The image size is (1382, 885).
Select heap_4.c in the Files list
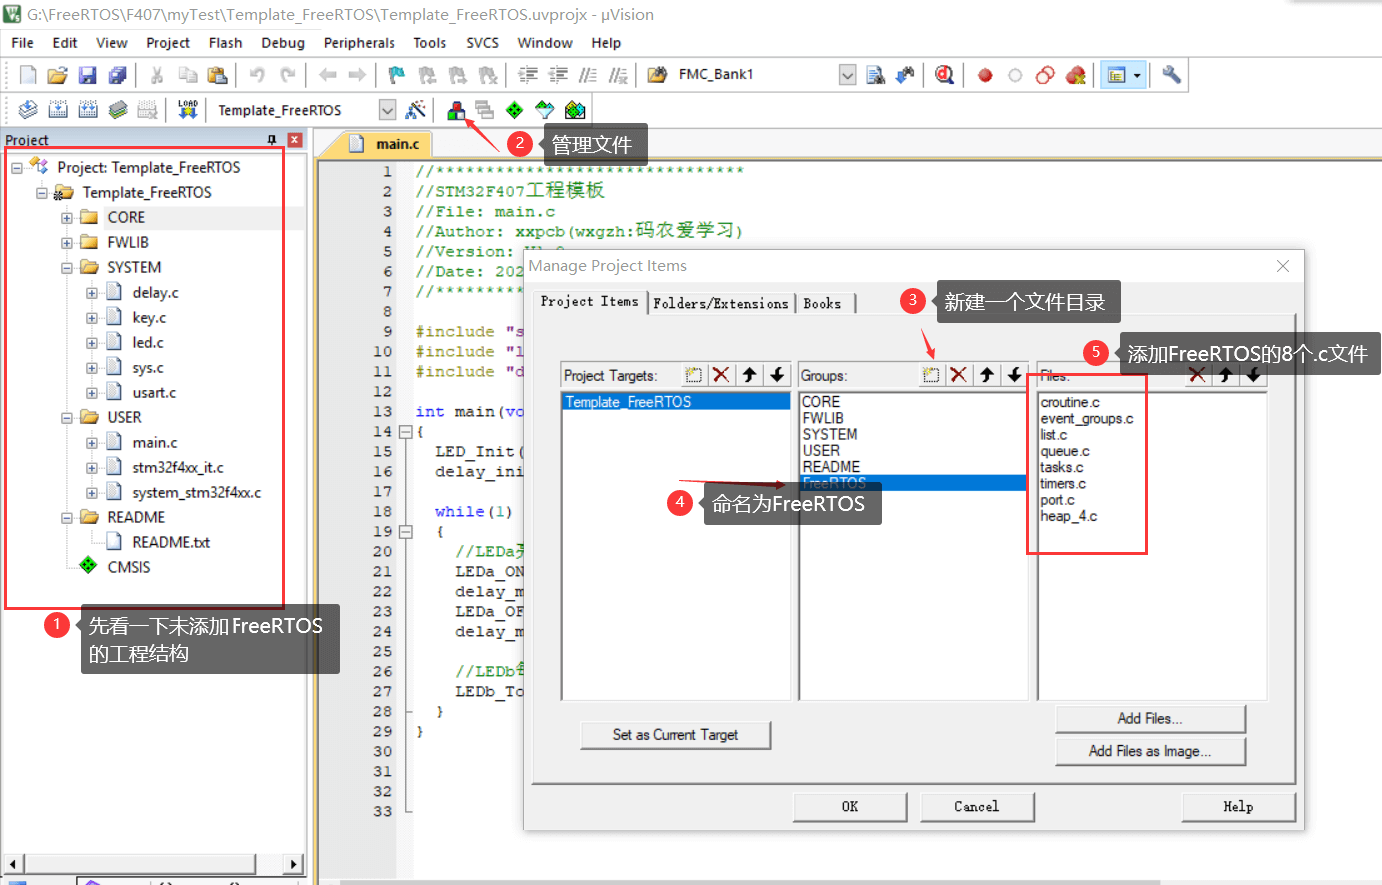click(x=1068, y=516)
